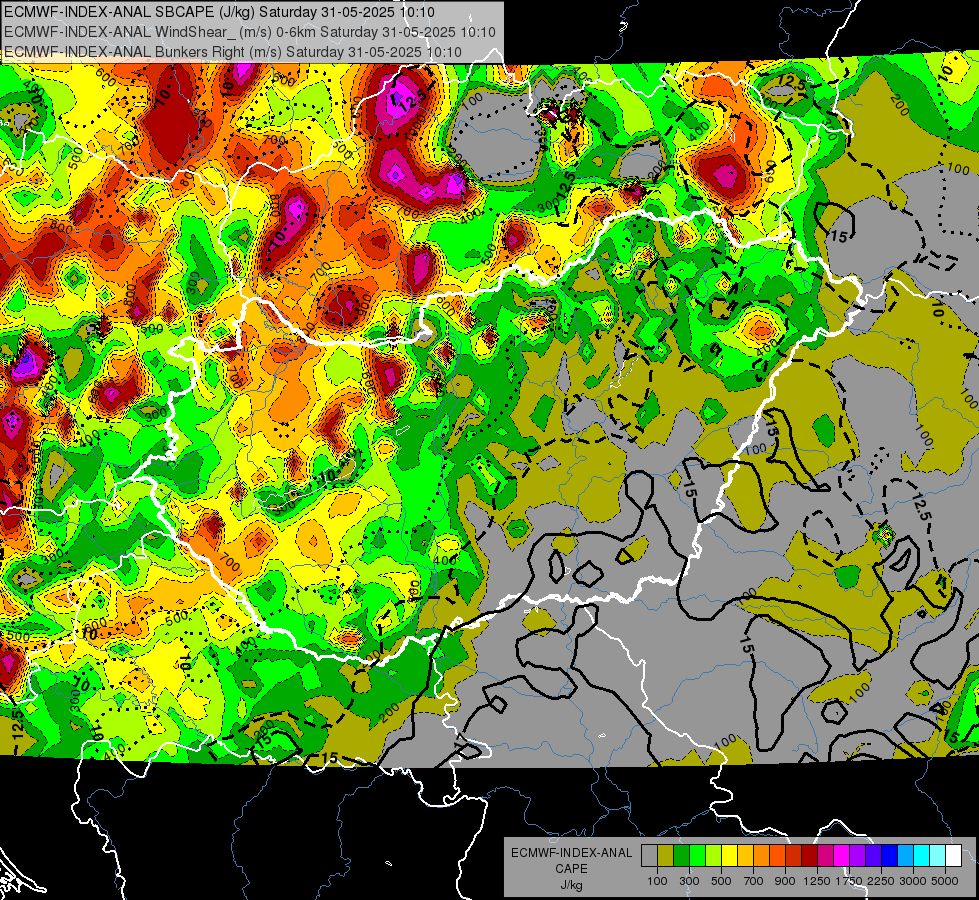Image resolution: width=979 pixels, height=900 pixels.
Task: Pick the white legend swatch after 5000
Action: point(953,856)
